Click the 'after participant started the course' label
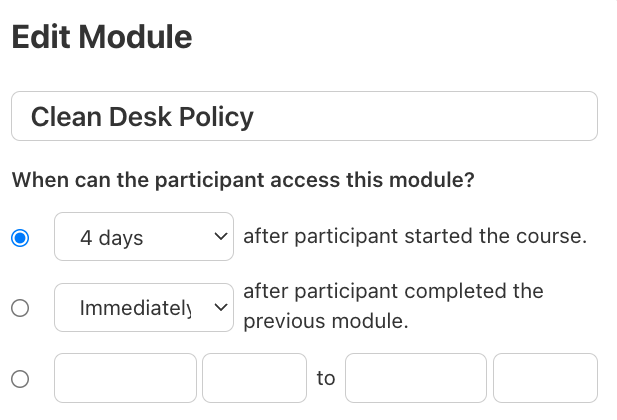This screenshot has height=420, width=617. point(414,237)
